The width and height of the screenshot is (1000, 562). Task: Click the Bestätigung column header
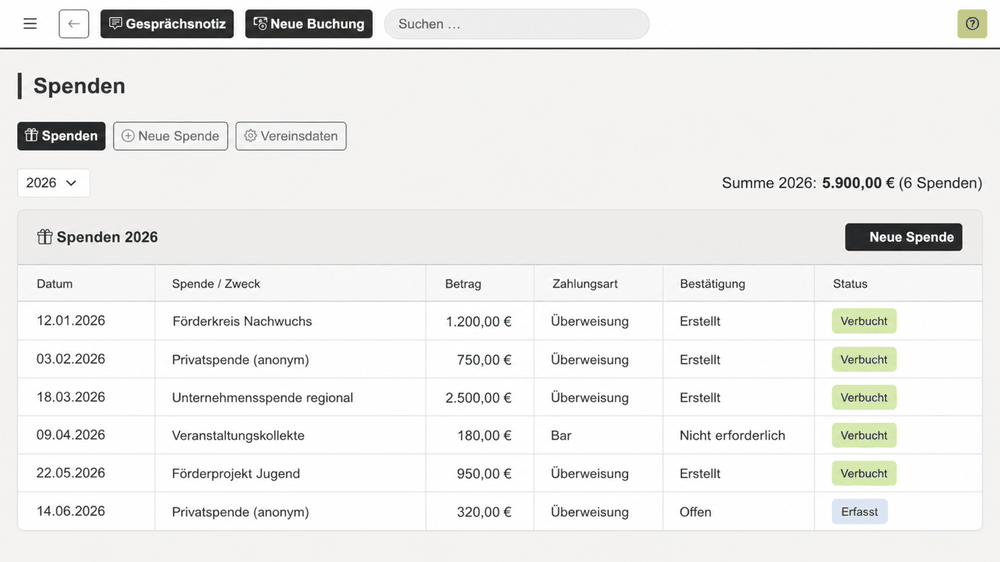(x=712, y=284)
